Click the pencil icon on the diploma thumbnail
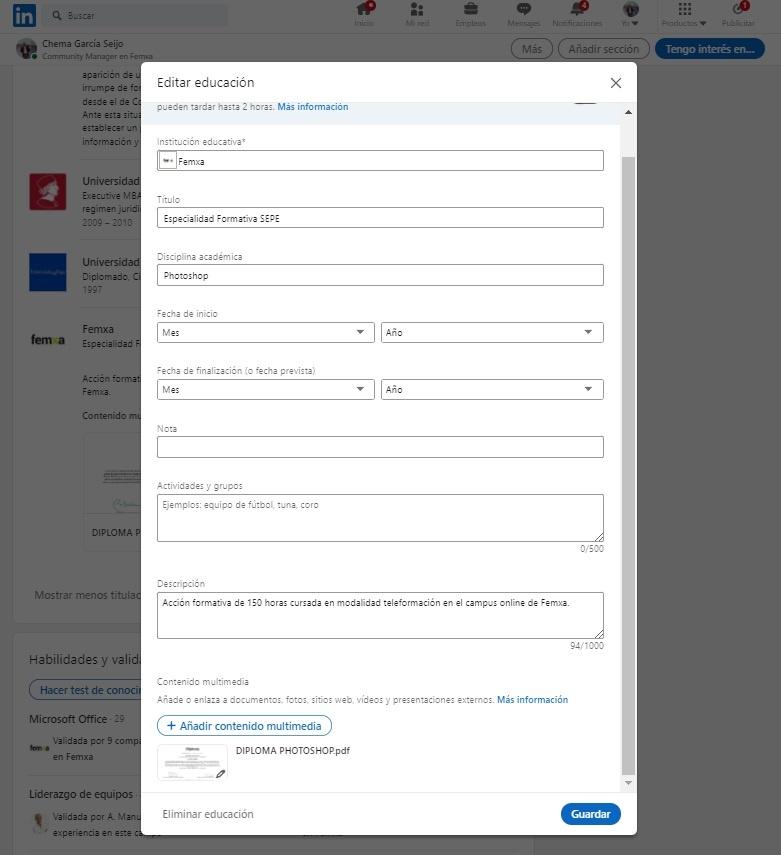 pyautogui.click(x=220, y=774)
